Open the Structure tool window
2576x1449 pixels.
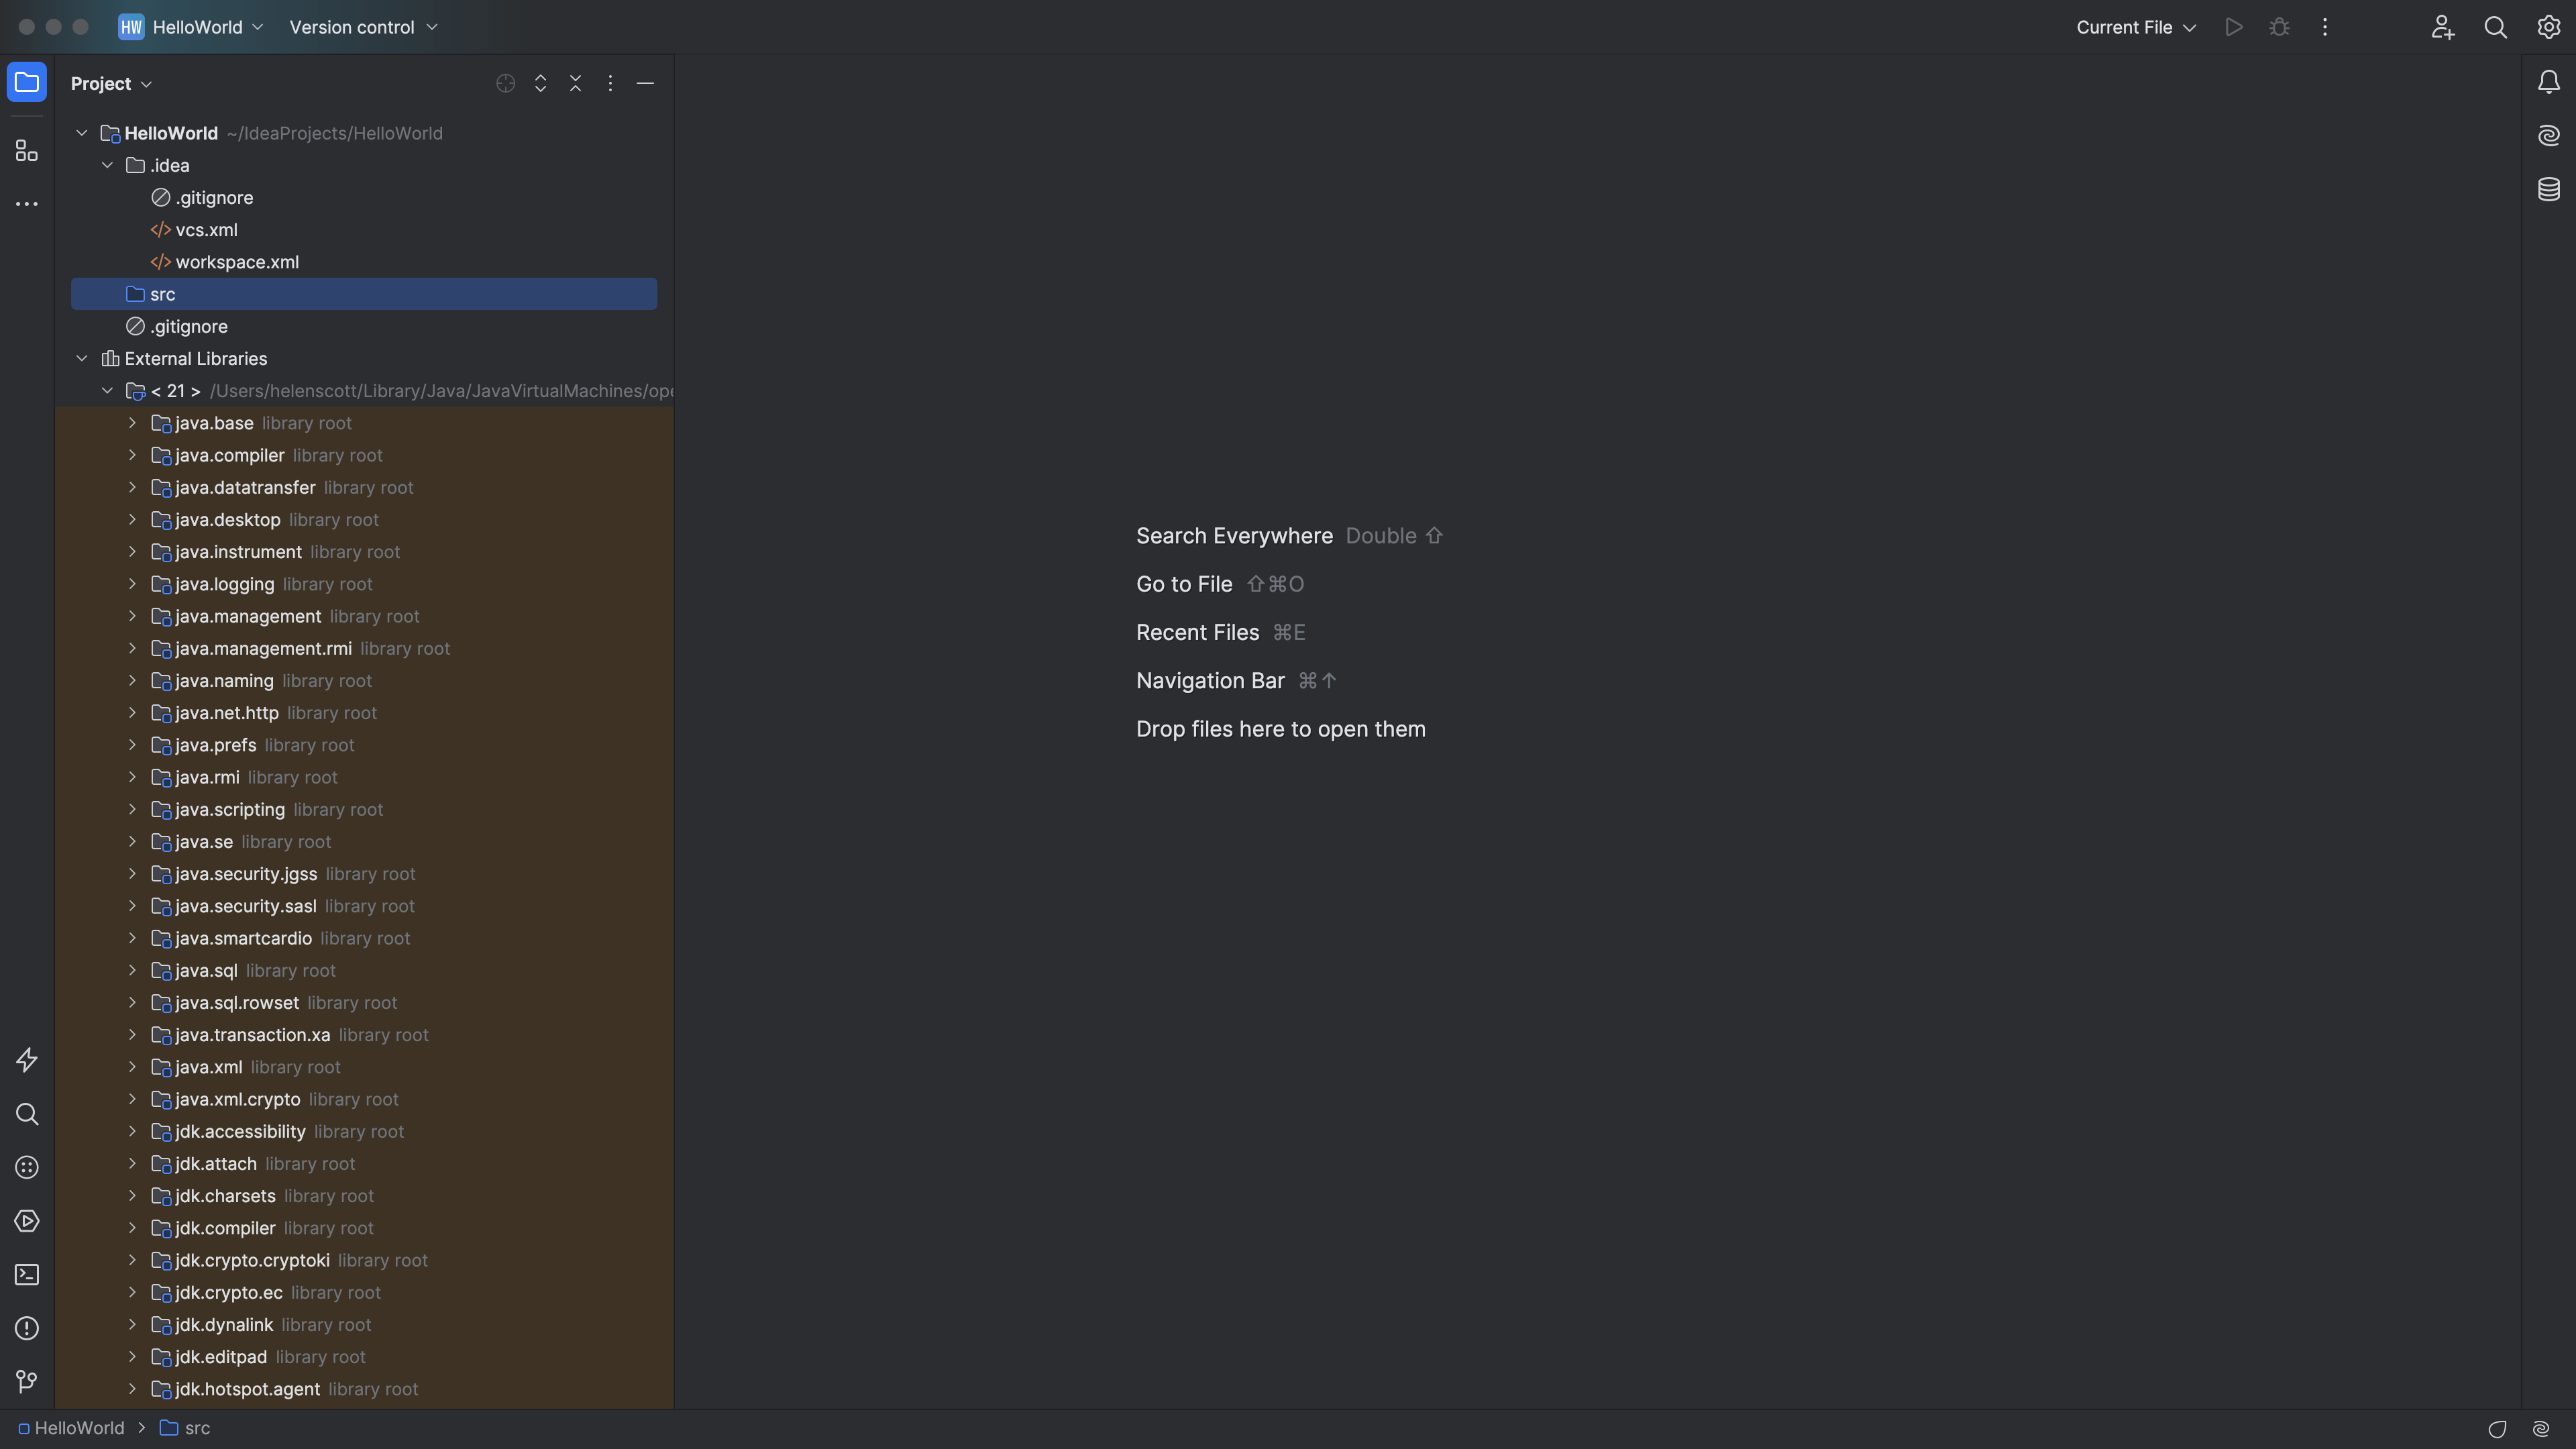[26, 150]
